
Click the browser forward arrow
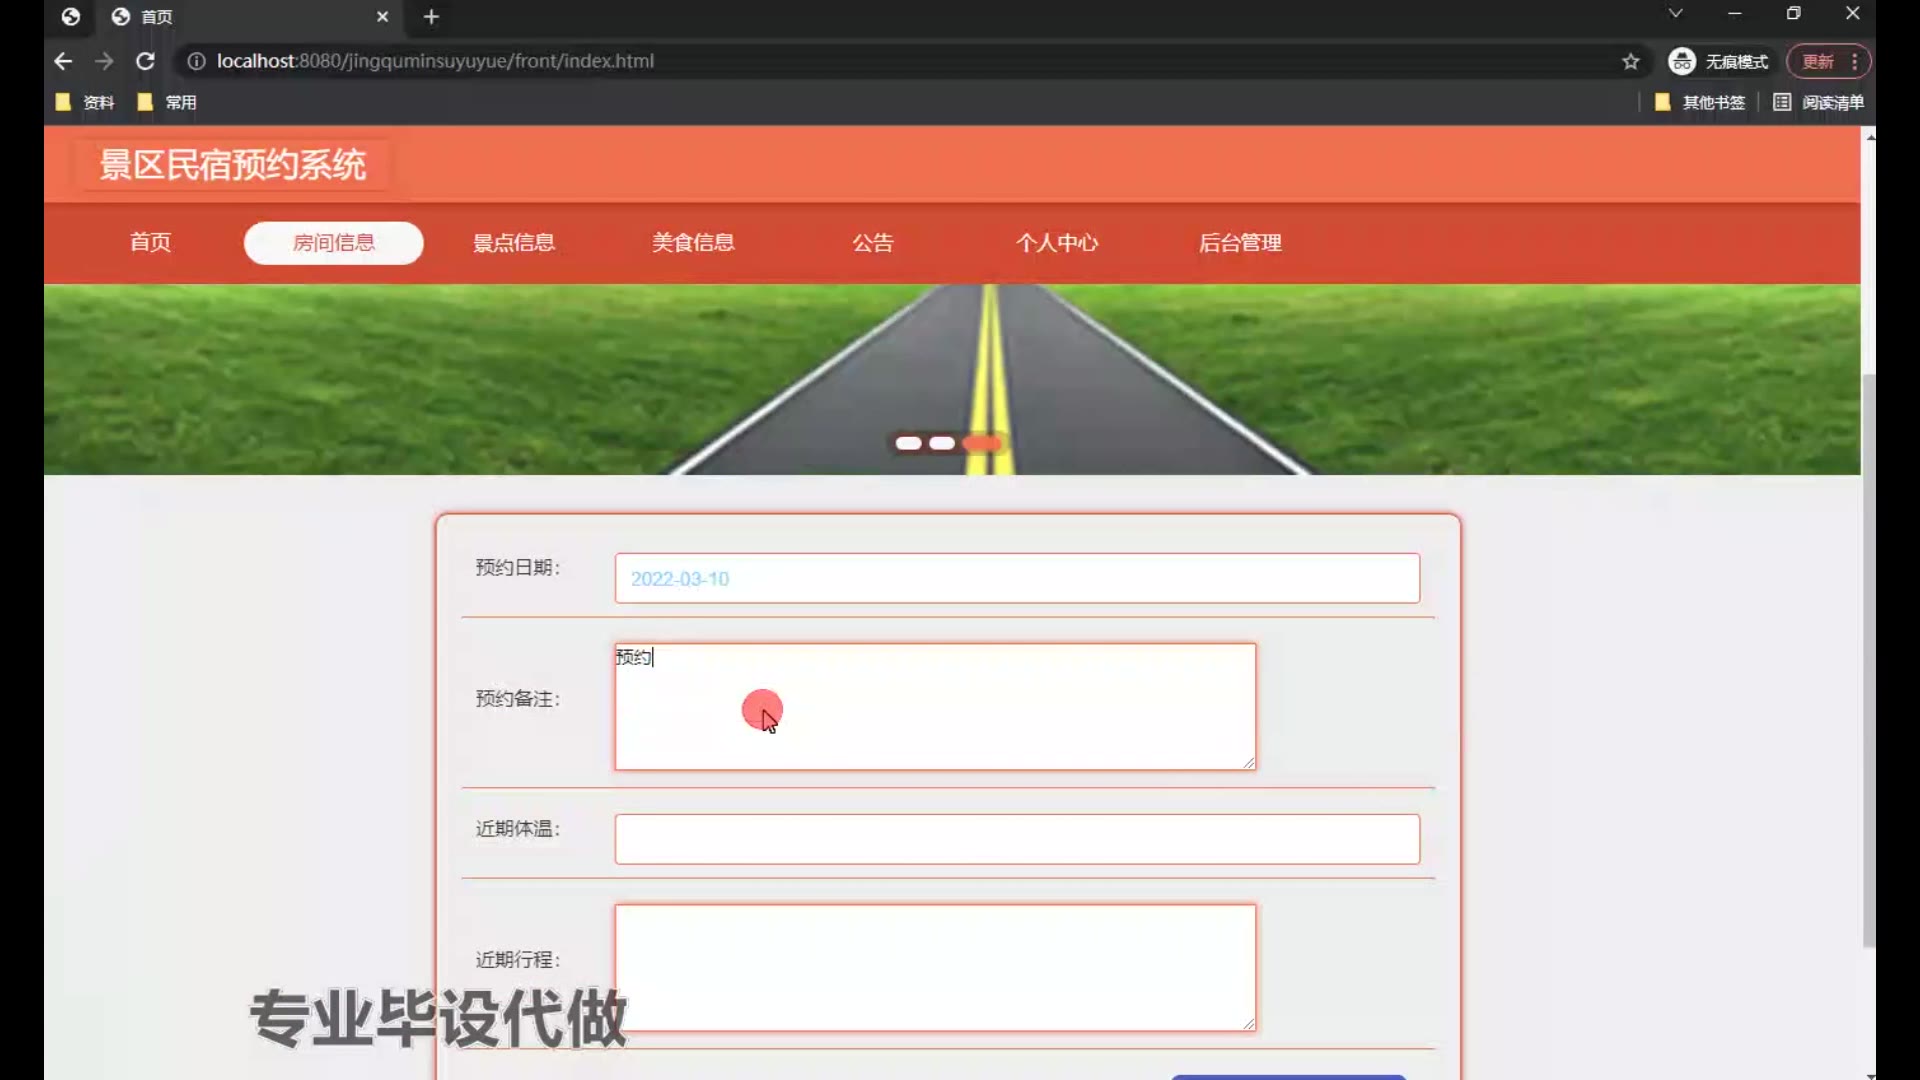click(104, 61)
